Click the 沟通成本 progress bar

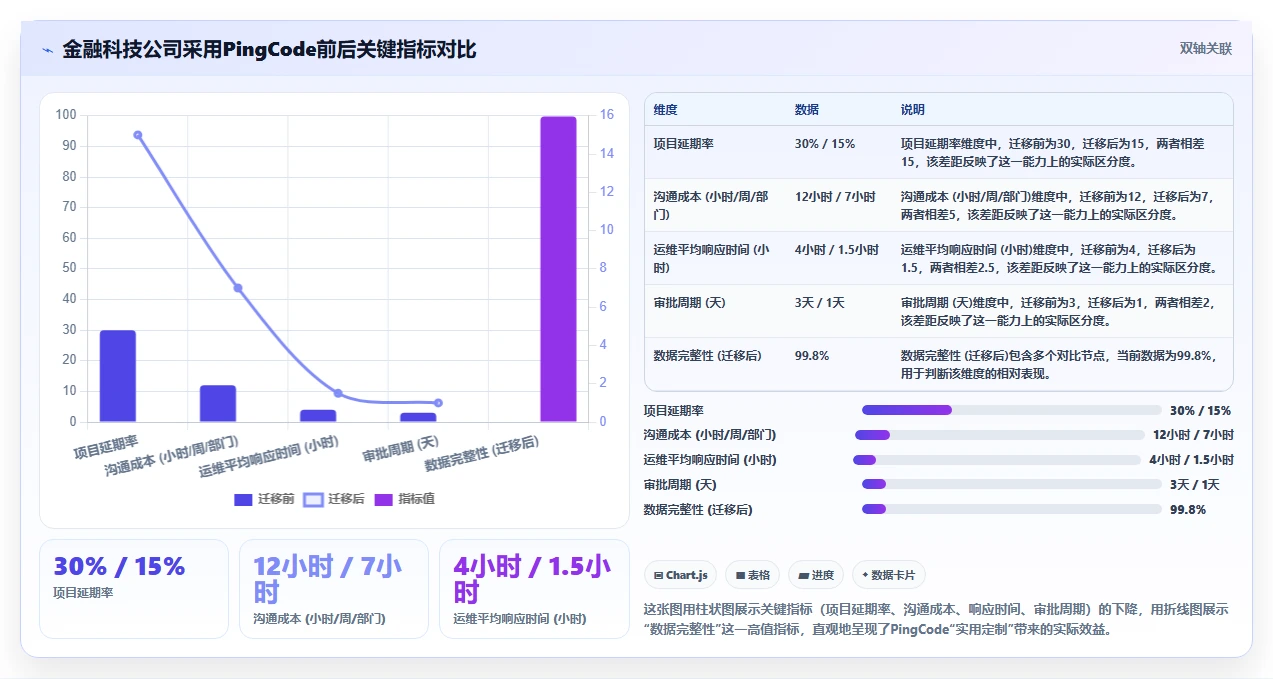[x=1000, y=435]
